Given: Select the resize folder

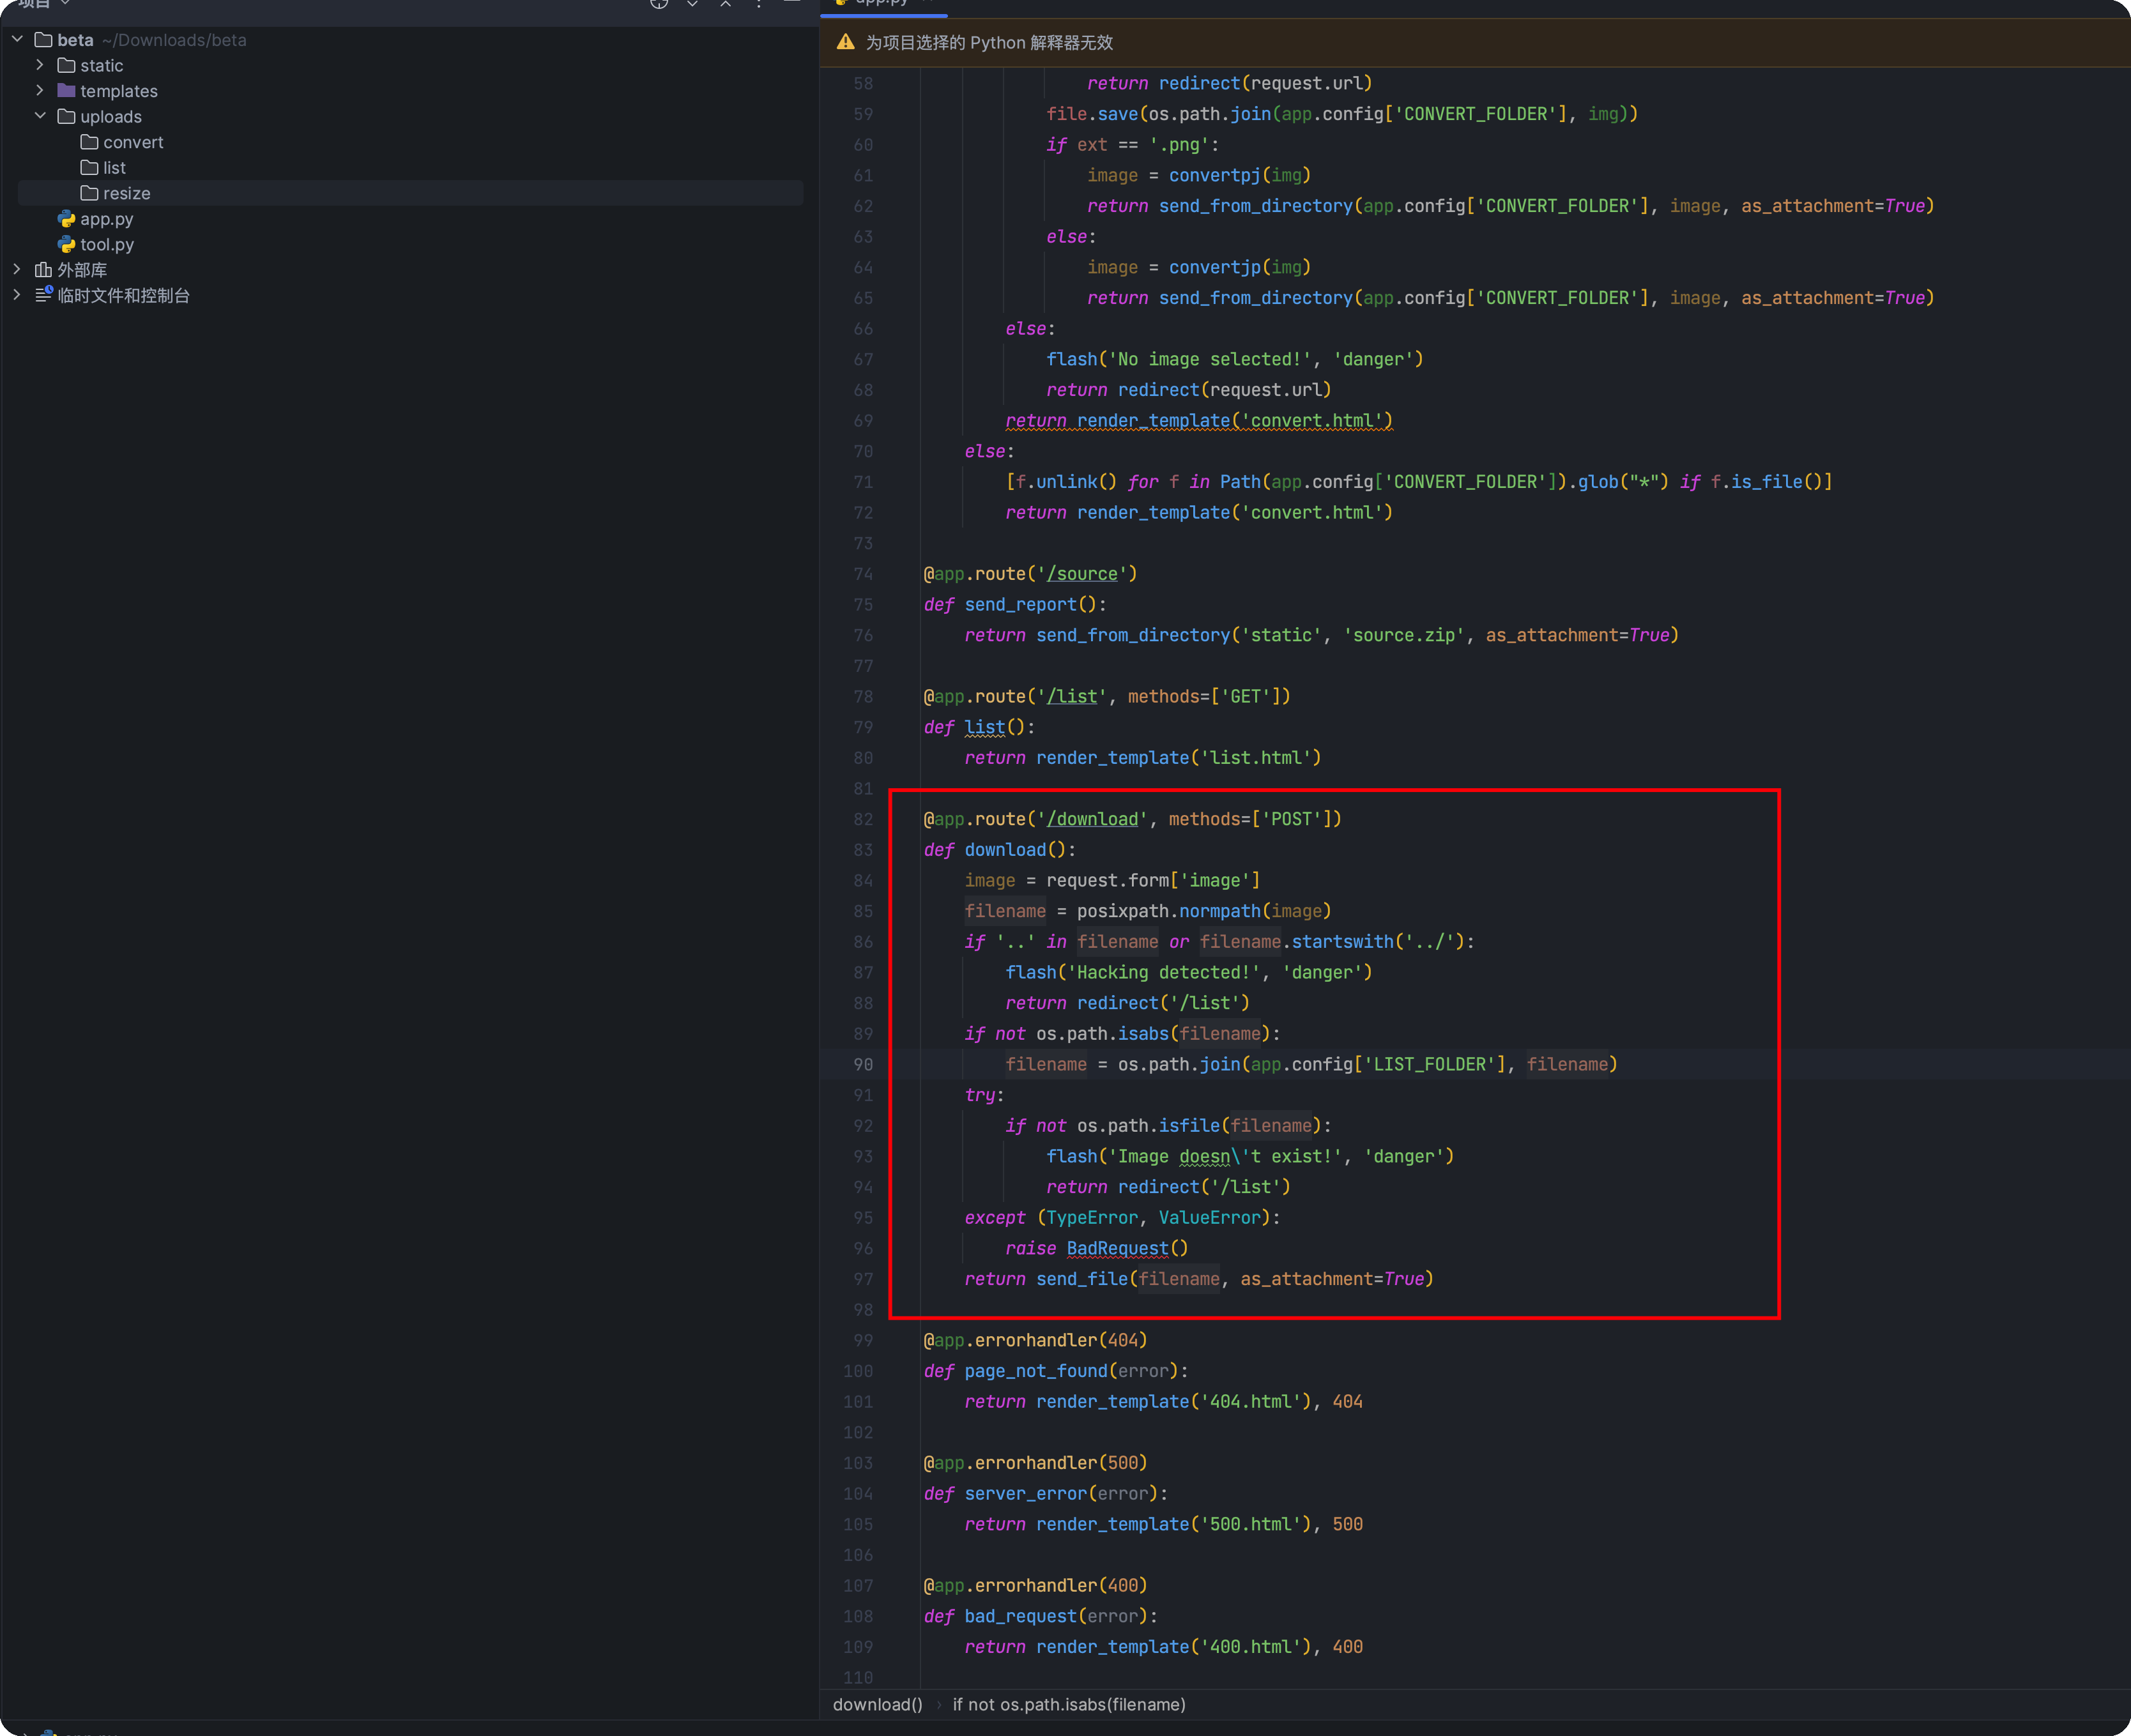Looking at the screenshot, I should click(x=126, y=193).
